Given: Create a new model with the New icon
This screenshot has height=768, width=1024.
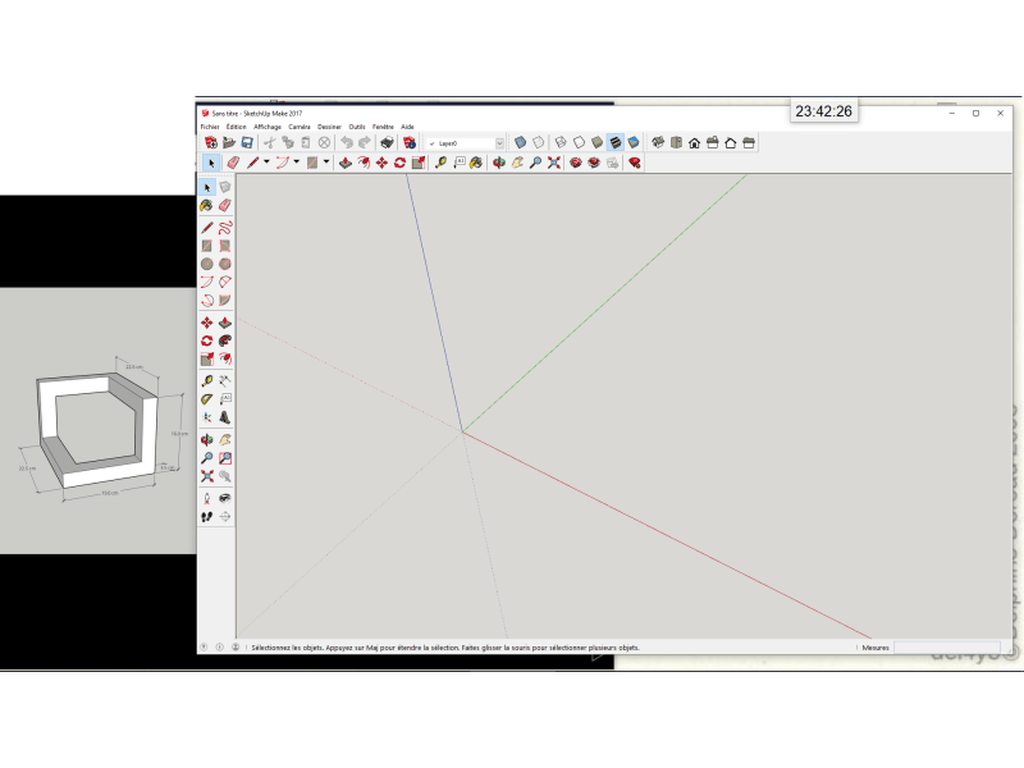Looking at the screenshot, I should point(211,142).
